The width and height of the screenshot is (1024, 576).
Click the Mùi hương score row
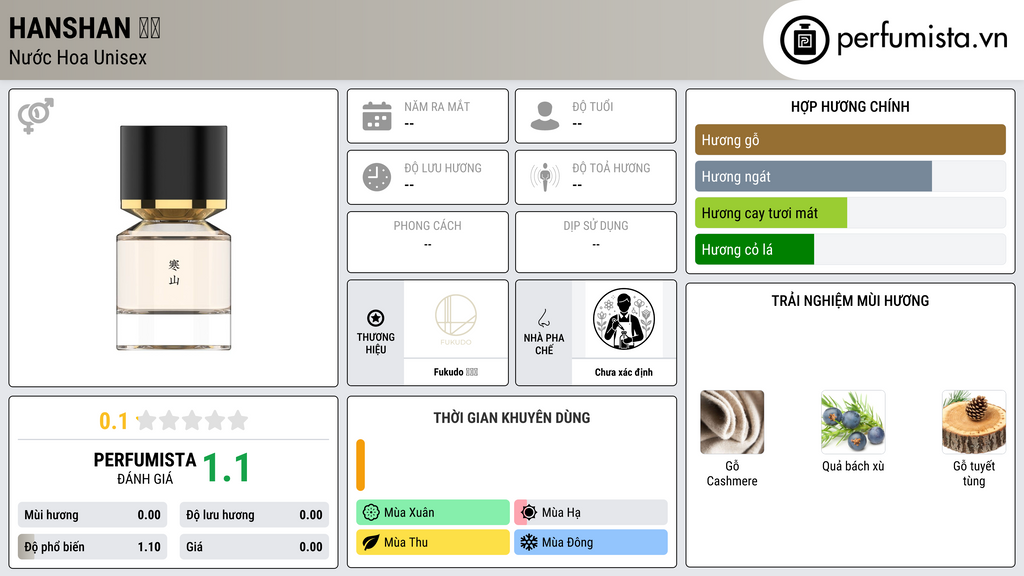93,515
